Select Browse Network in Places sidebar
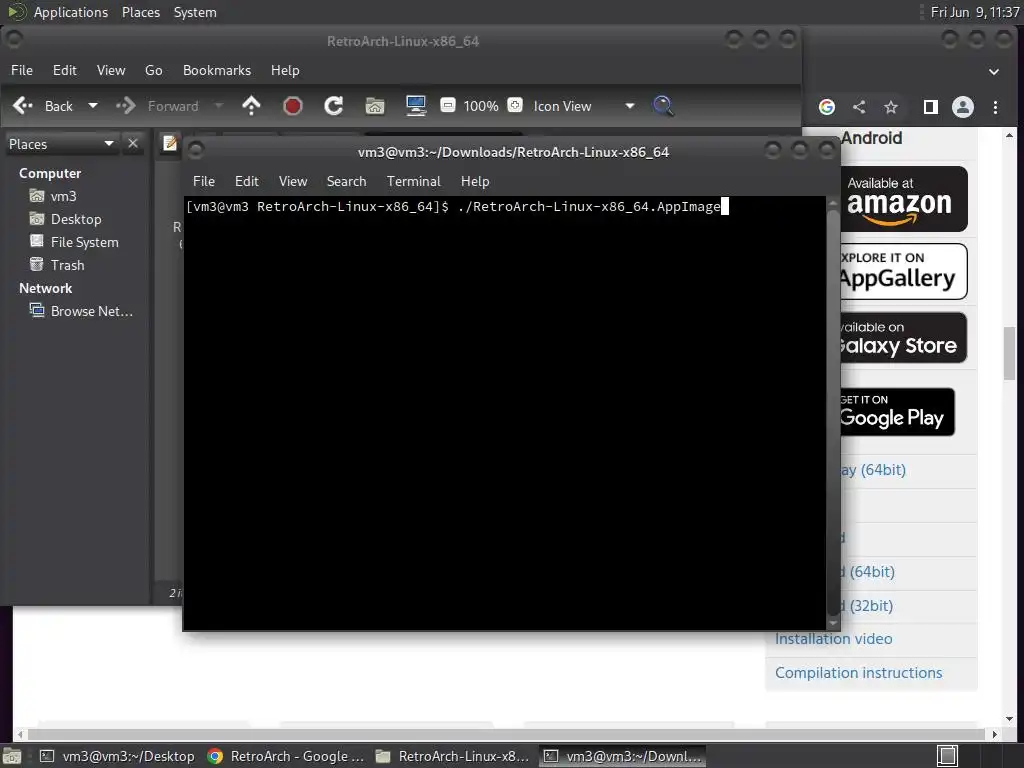This screenshot has height=768, width=1024. 81,311
